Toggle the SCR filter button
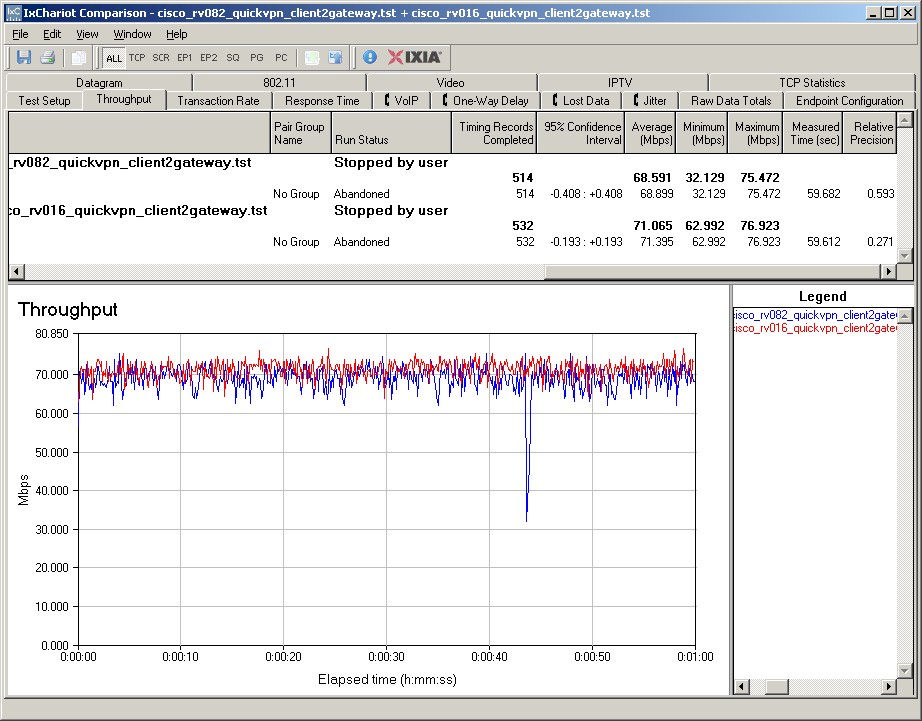 tap(161, 58)
